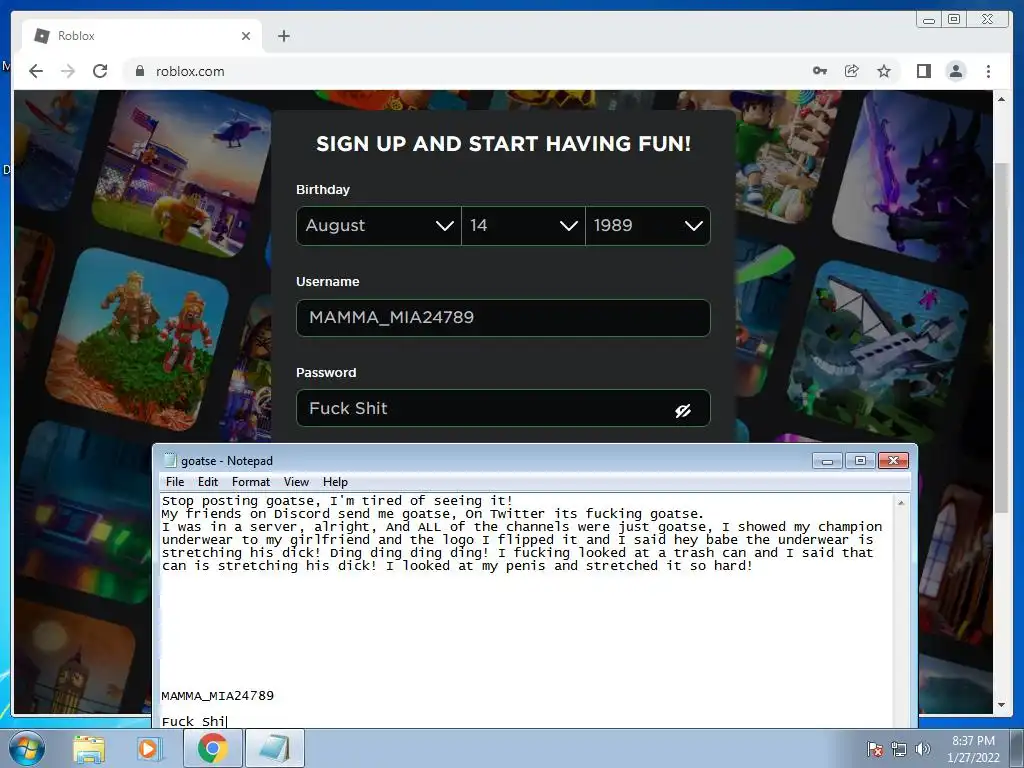Viewport: 1024px width, 768px height.
Task: Minimize the Chrome window
Action: 929,20
